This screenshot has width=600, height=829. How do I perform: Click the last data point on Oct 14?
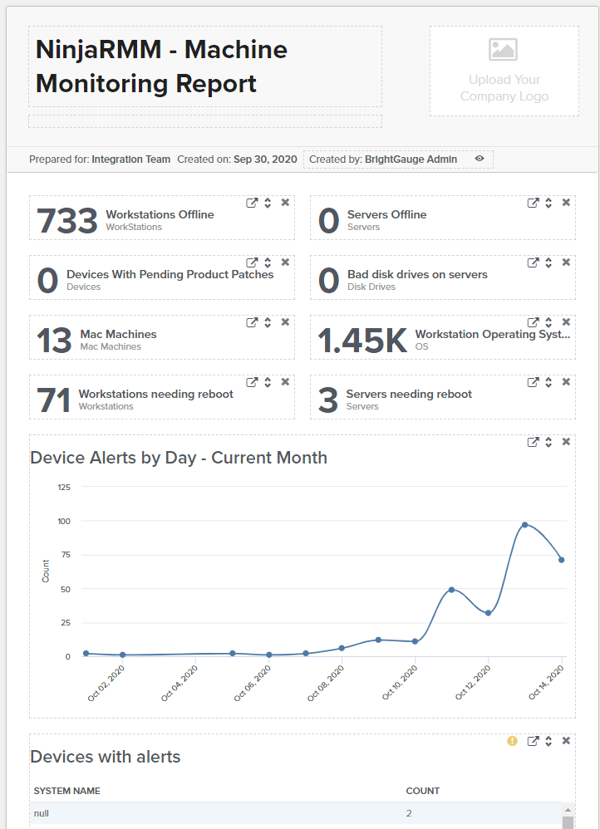(561, 560)
